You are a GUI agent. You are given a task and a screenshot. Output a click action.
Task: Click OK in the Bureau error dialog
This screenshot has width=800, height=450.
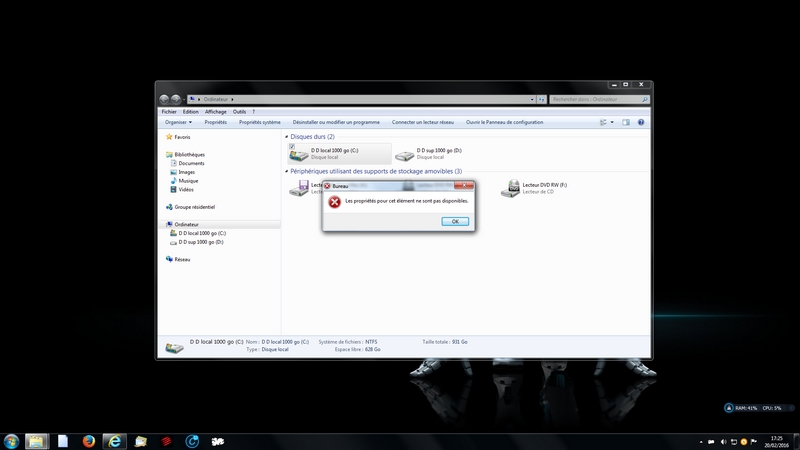coord(454,221)
